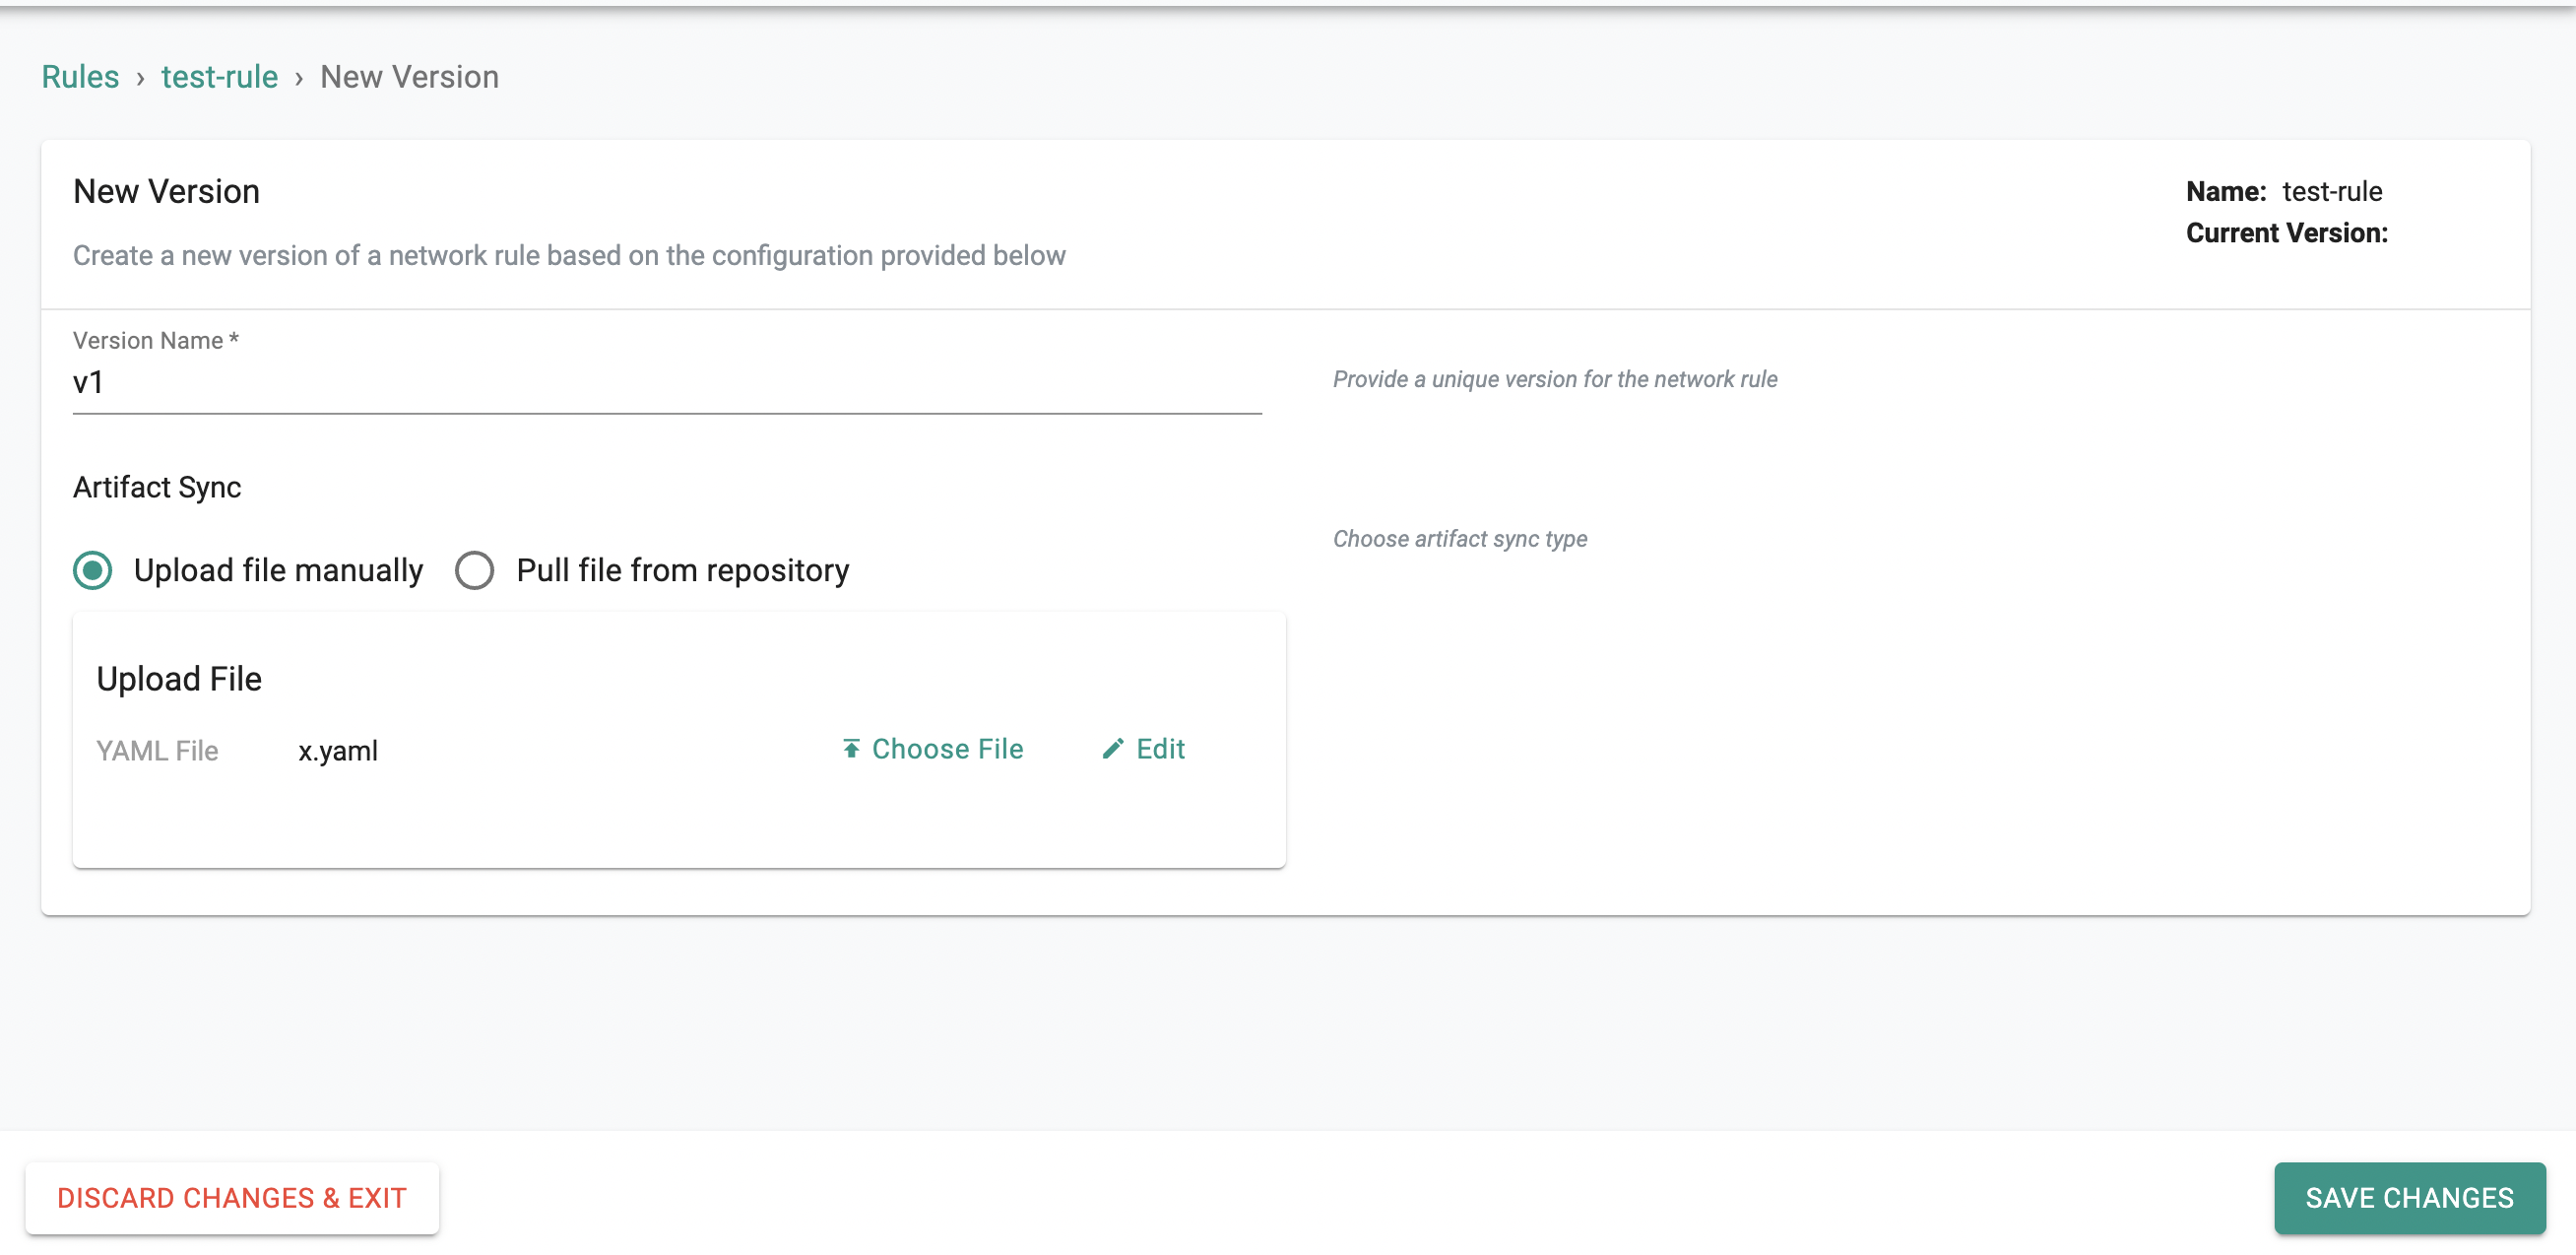Select Pull file from repository option
This screenshot has width=2576, height=1255.
475,570
